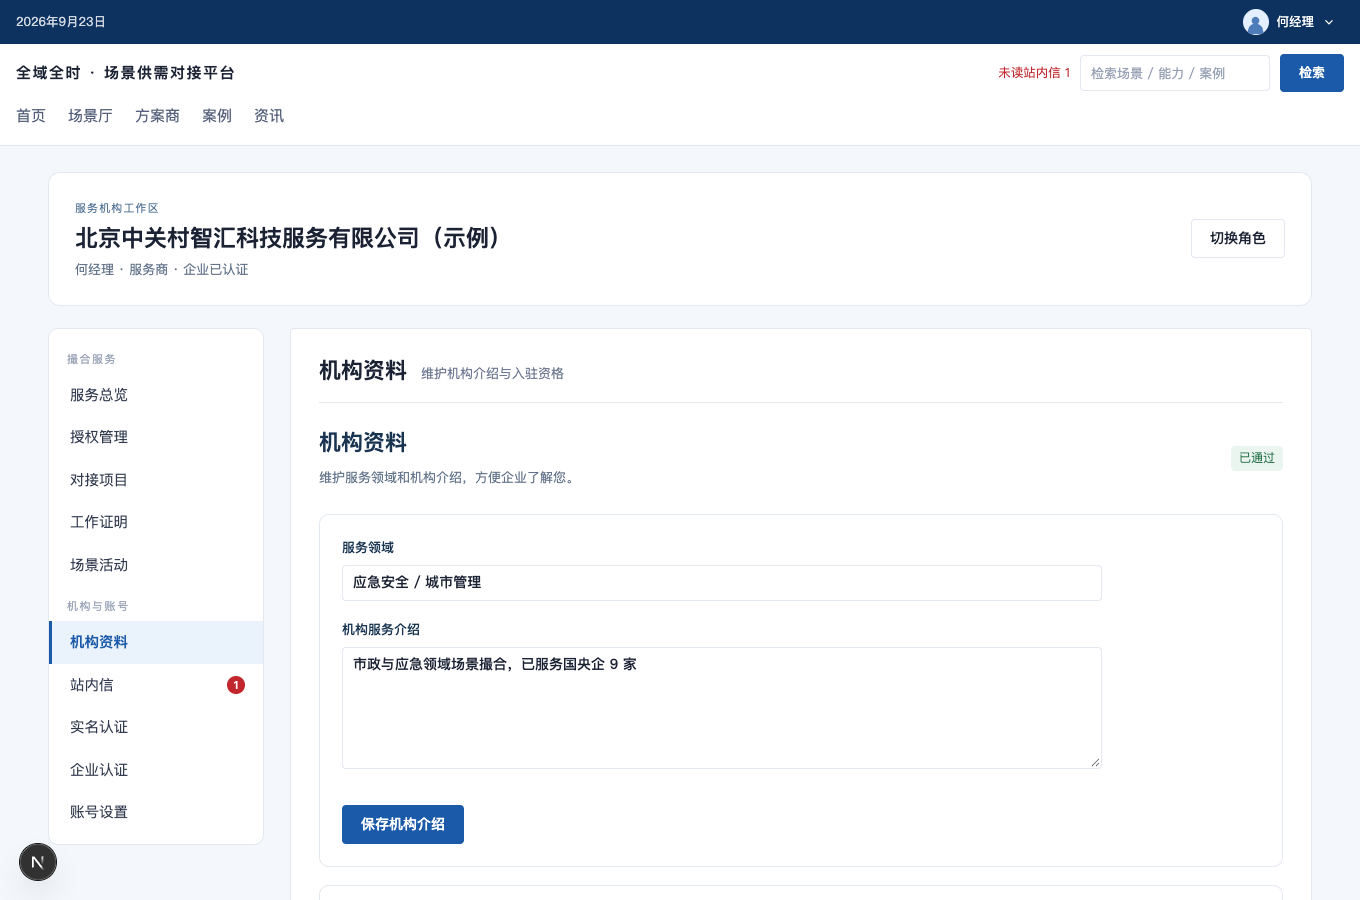The height and width of the screenshot is (900, 1360).
Task: Click the user avatar icon for 何经理
Action: pos(1256,22)
